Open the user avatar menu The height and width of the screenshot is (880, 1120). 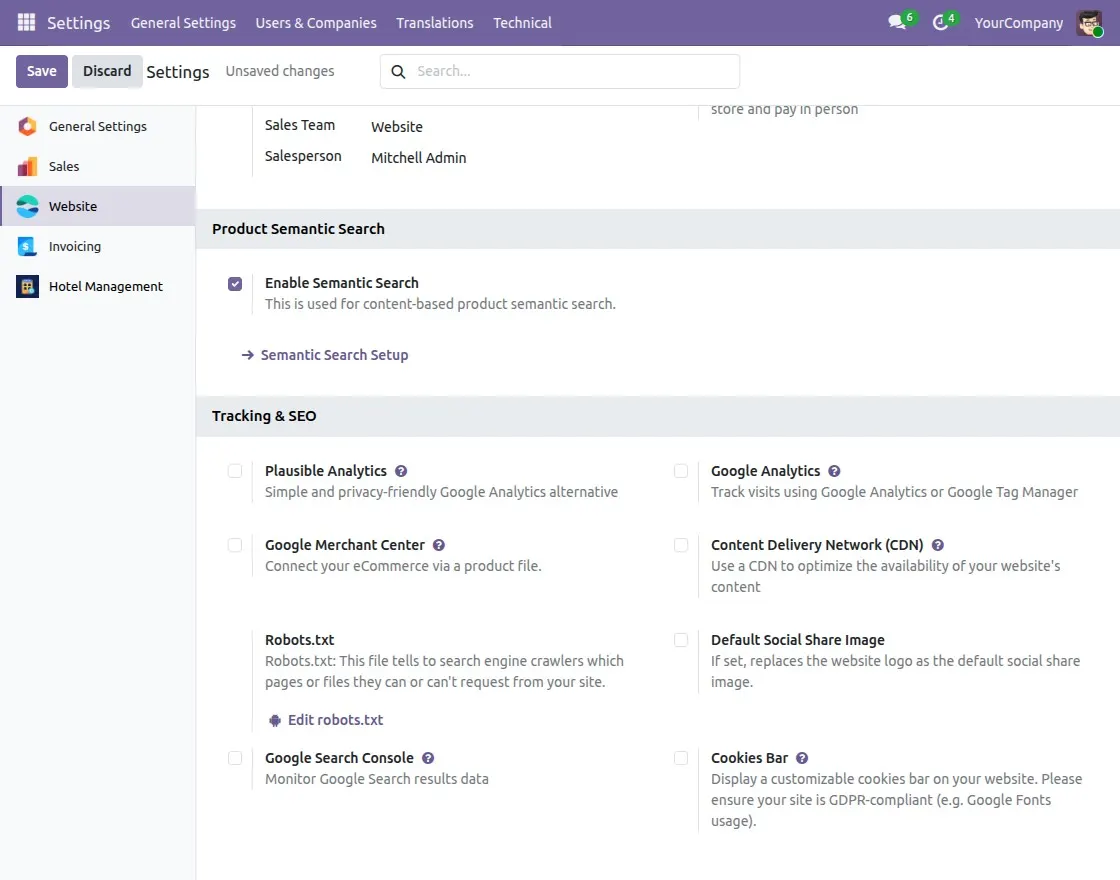[1089, 23]
